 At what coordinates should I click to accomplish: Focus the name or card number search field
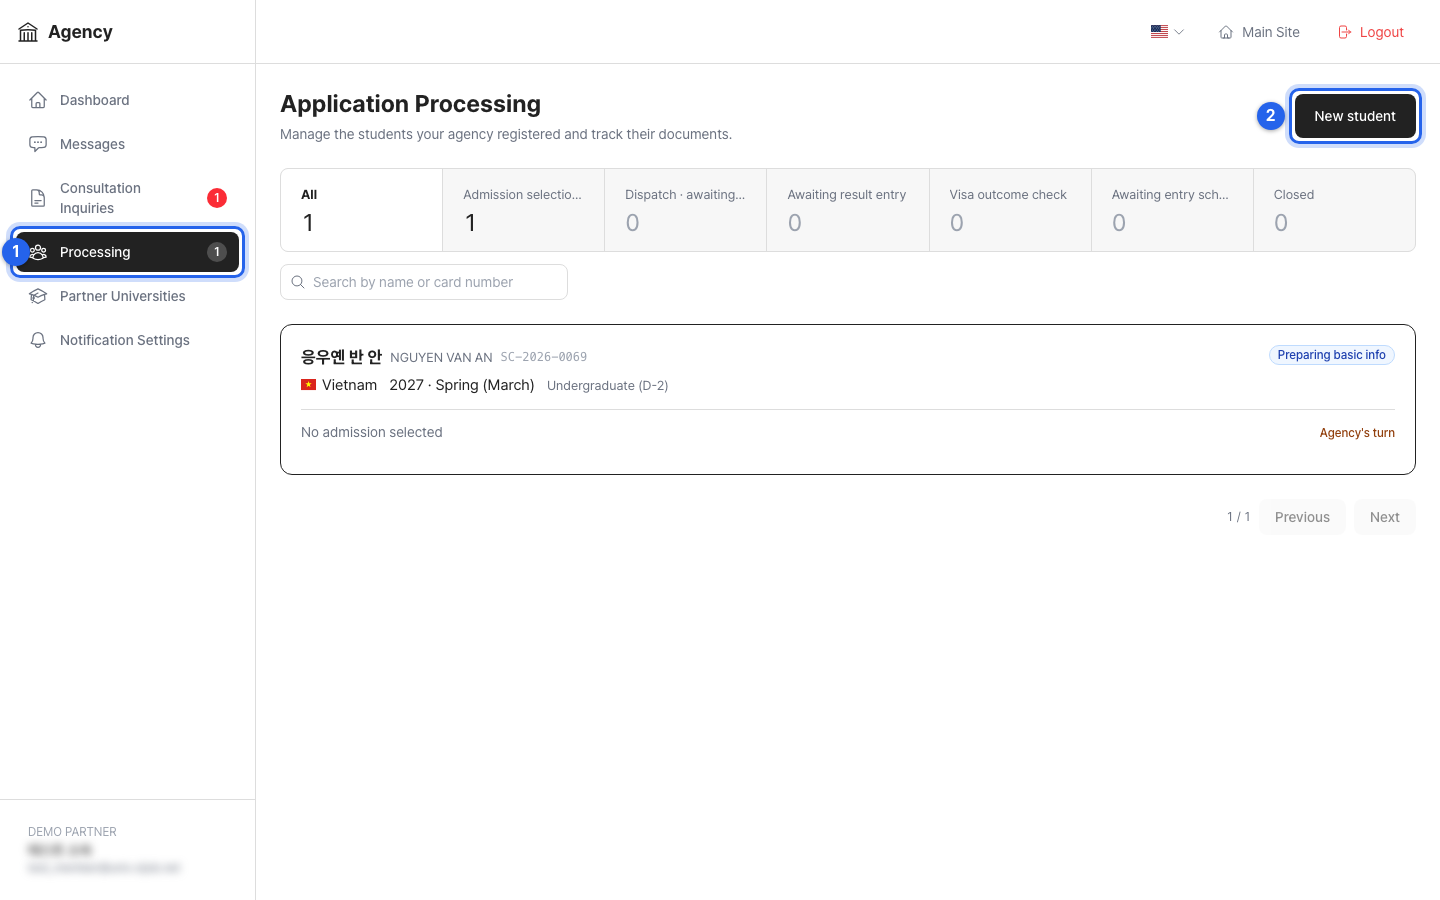[x=424, y=282]
